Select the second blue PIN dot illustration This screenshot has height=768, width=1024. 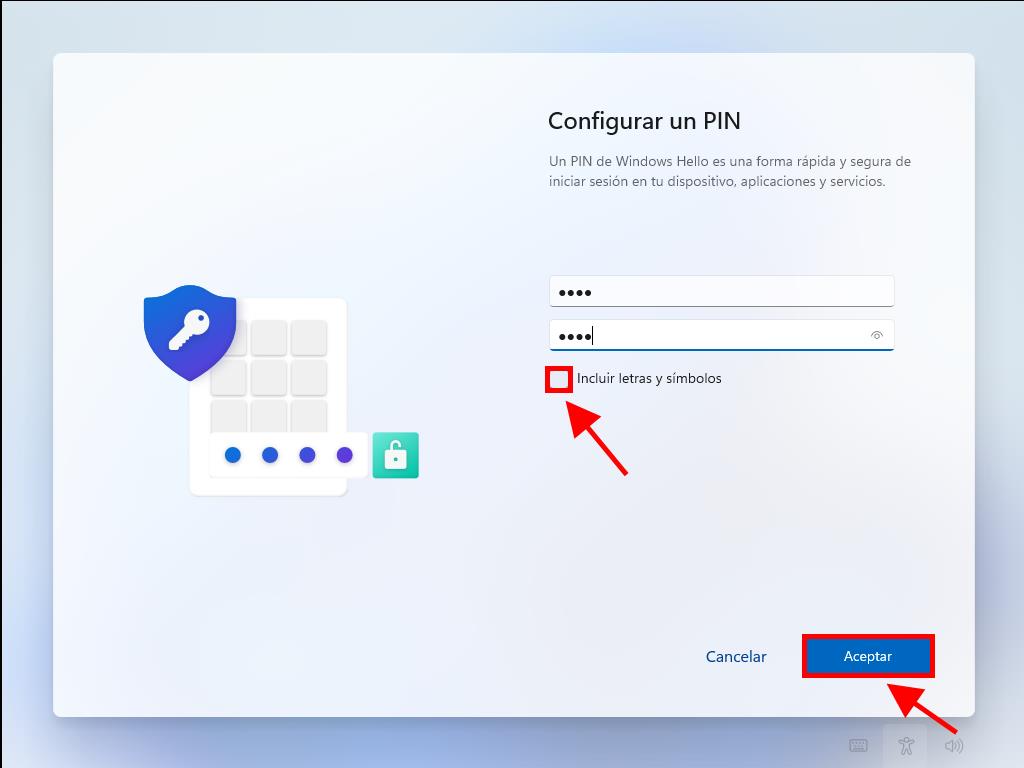pyautogui.click(x=270, y=455)
